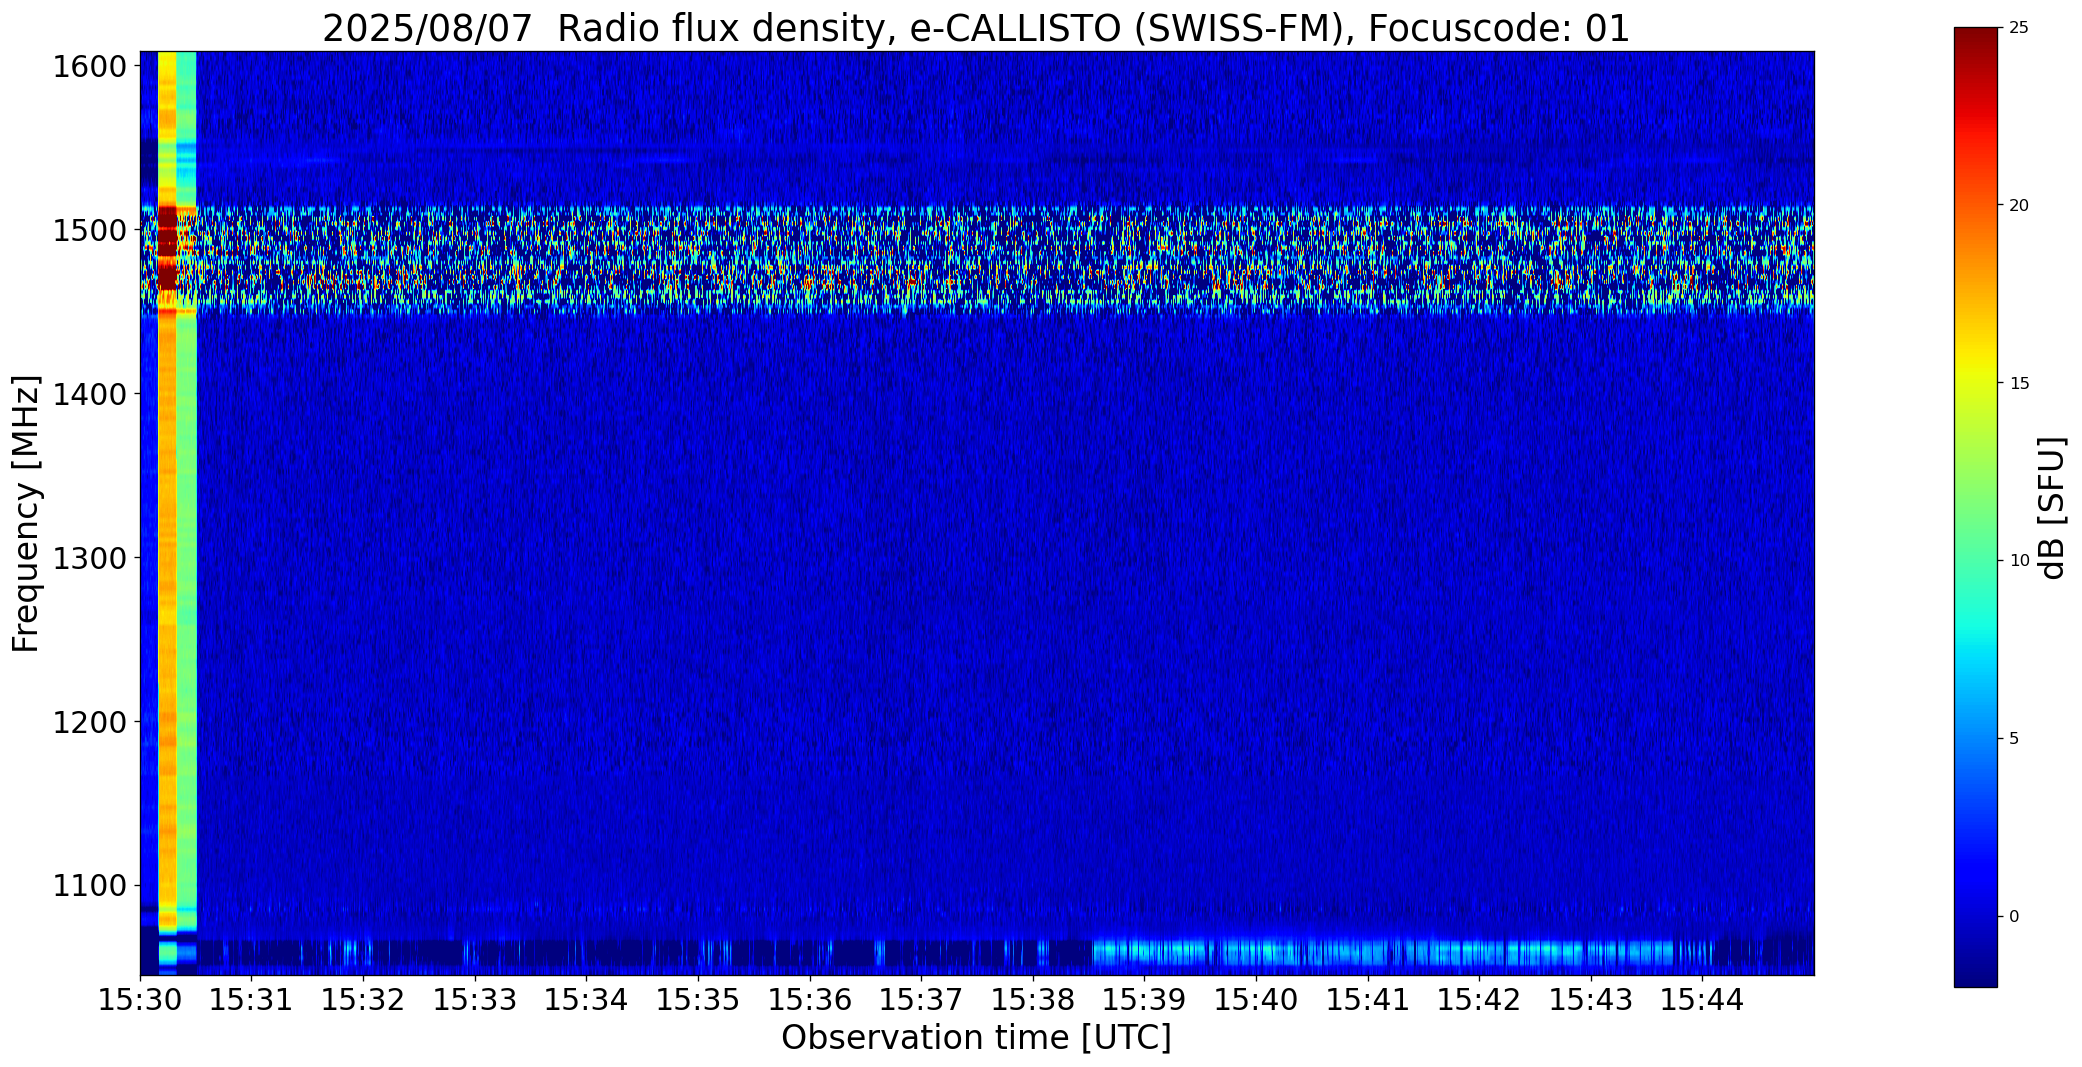Click the 15:38 time tick label
Screen dimensions: 2082x1067
pos(1034,1000)
